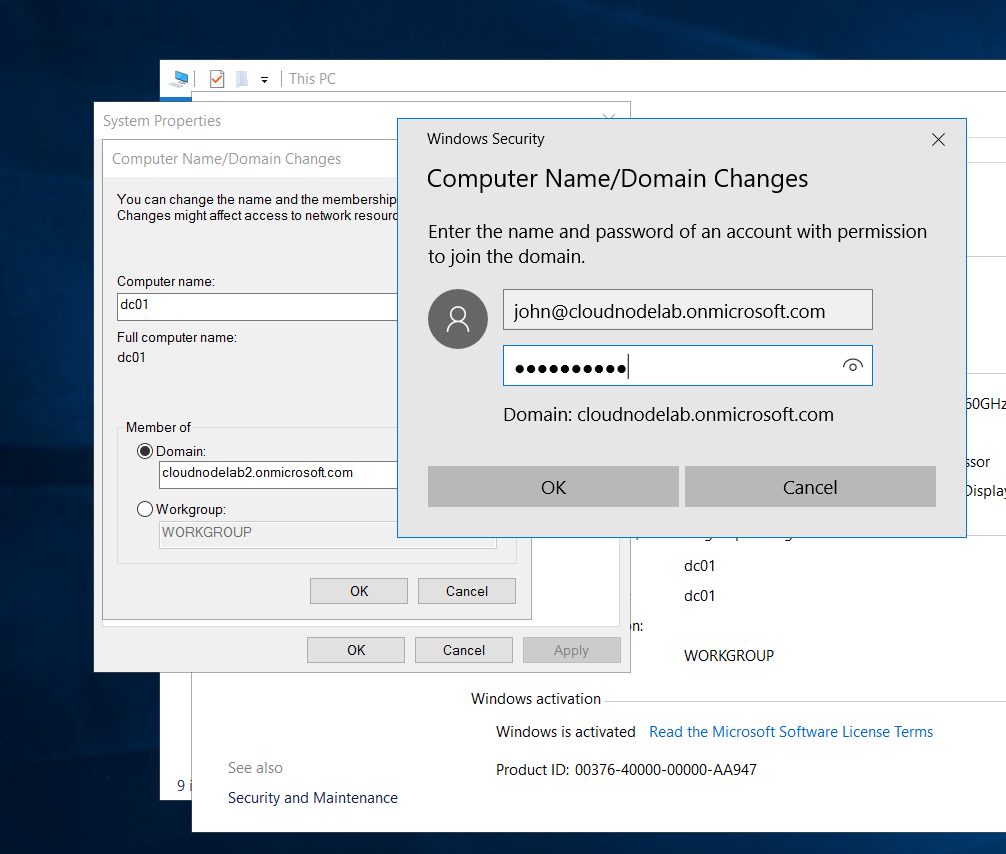Click OK at bottom of System Properties
This screenshot has height=854, width=1006.
(x=355, y=650)
